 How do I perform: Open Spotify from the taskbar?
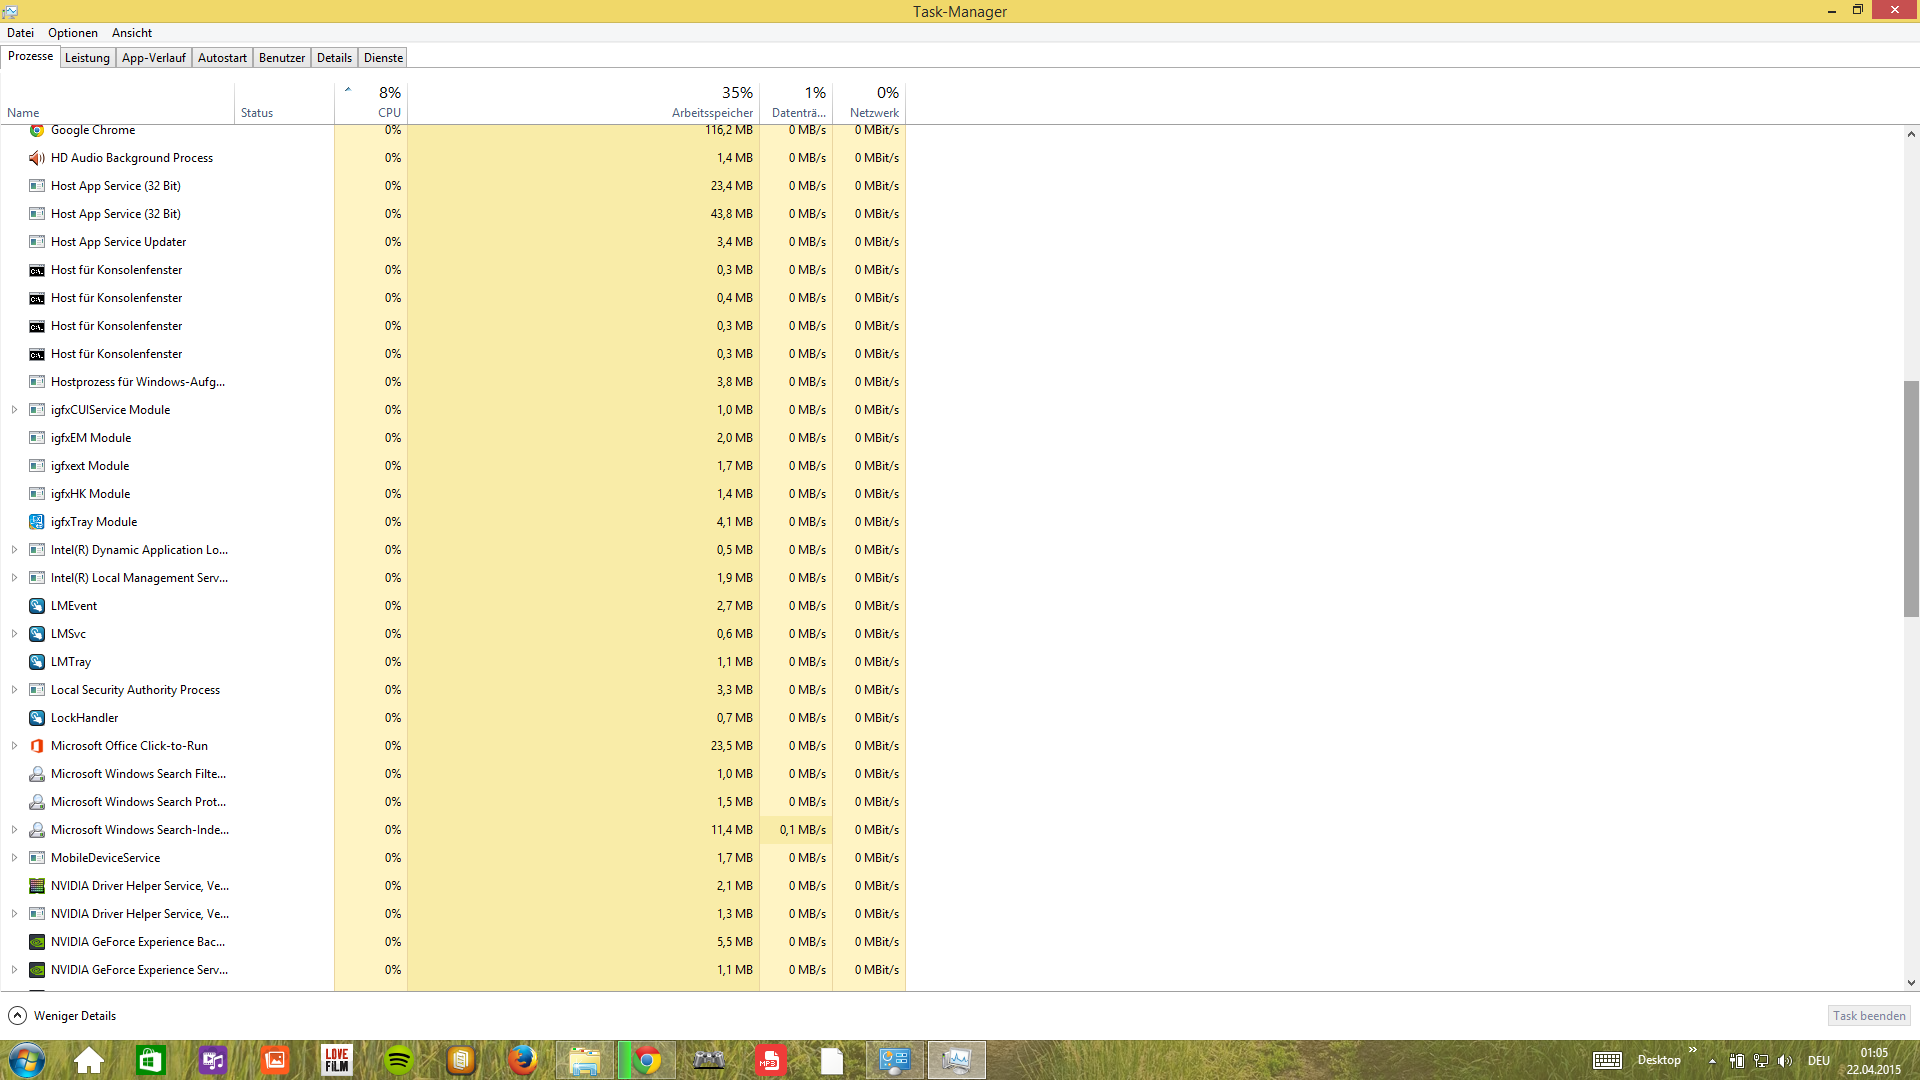coord(399,1060)
